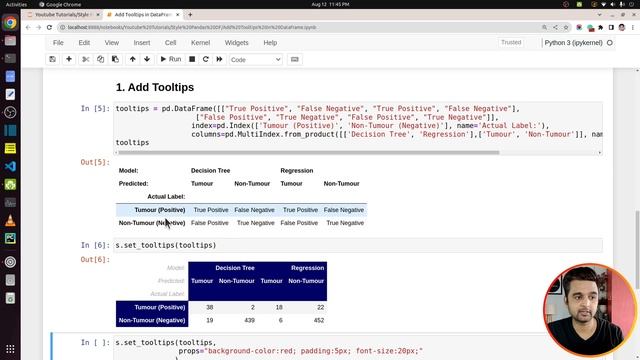
Task: Open the Chrome tab search chevron
Action: [x=599, y=15]
